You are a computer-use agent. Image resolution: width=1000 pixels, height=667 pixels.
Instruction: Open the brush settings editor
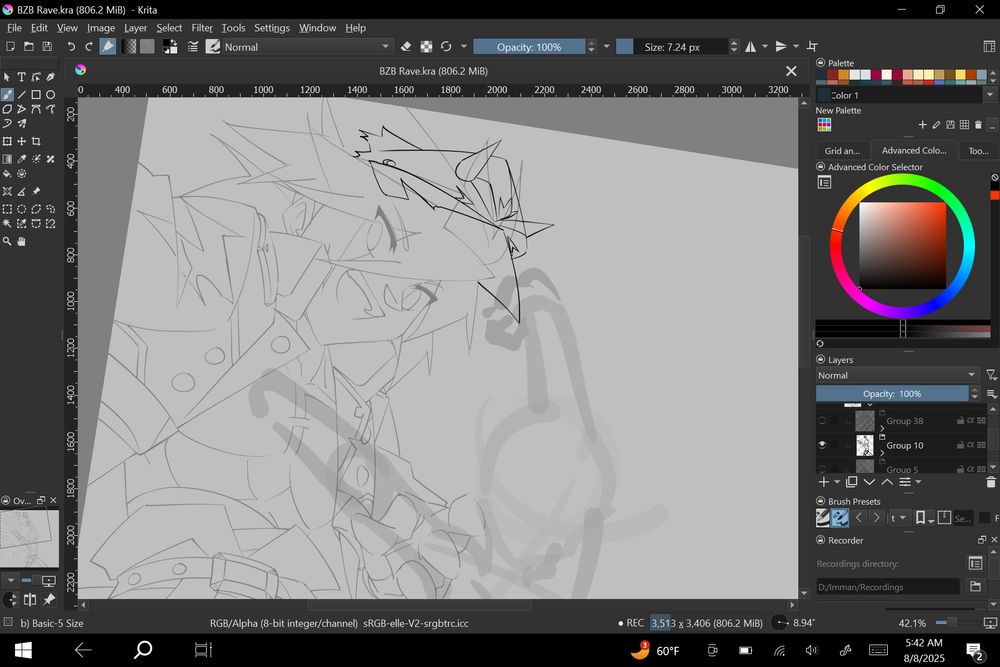tap(193, 47)
